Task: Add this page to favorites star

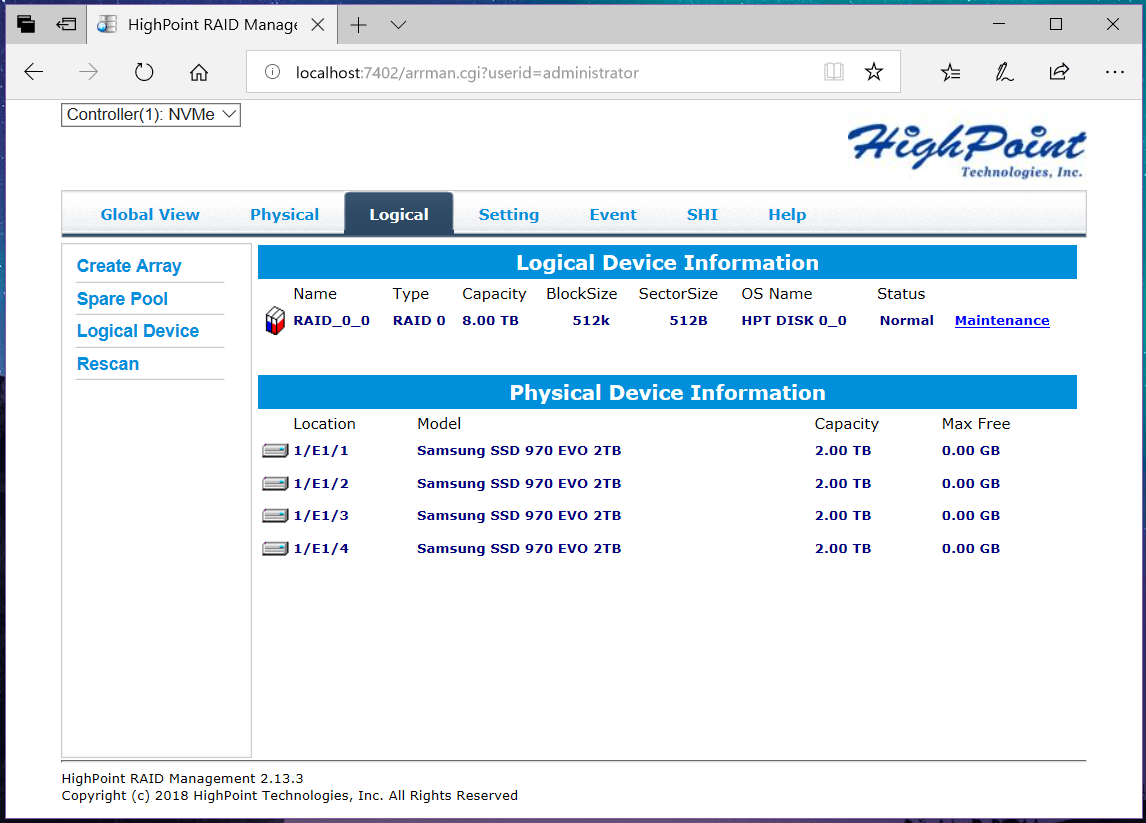Action: (874, 72)
